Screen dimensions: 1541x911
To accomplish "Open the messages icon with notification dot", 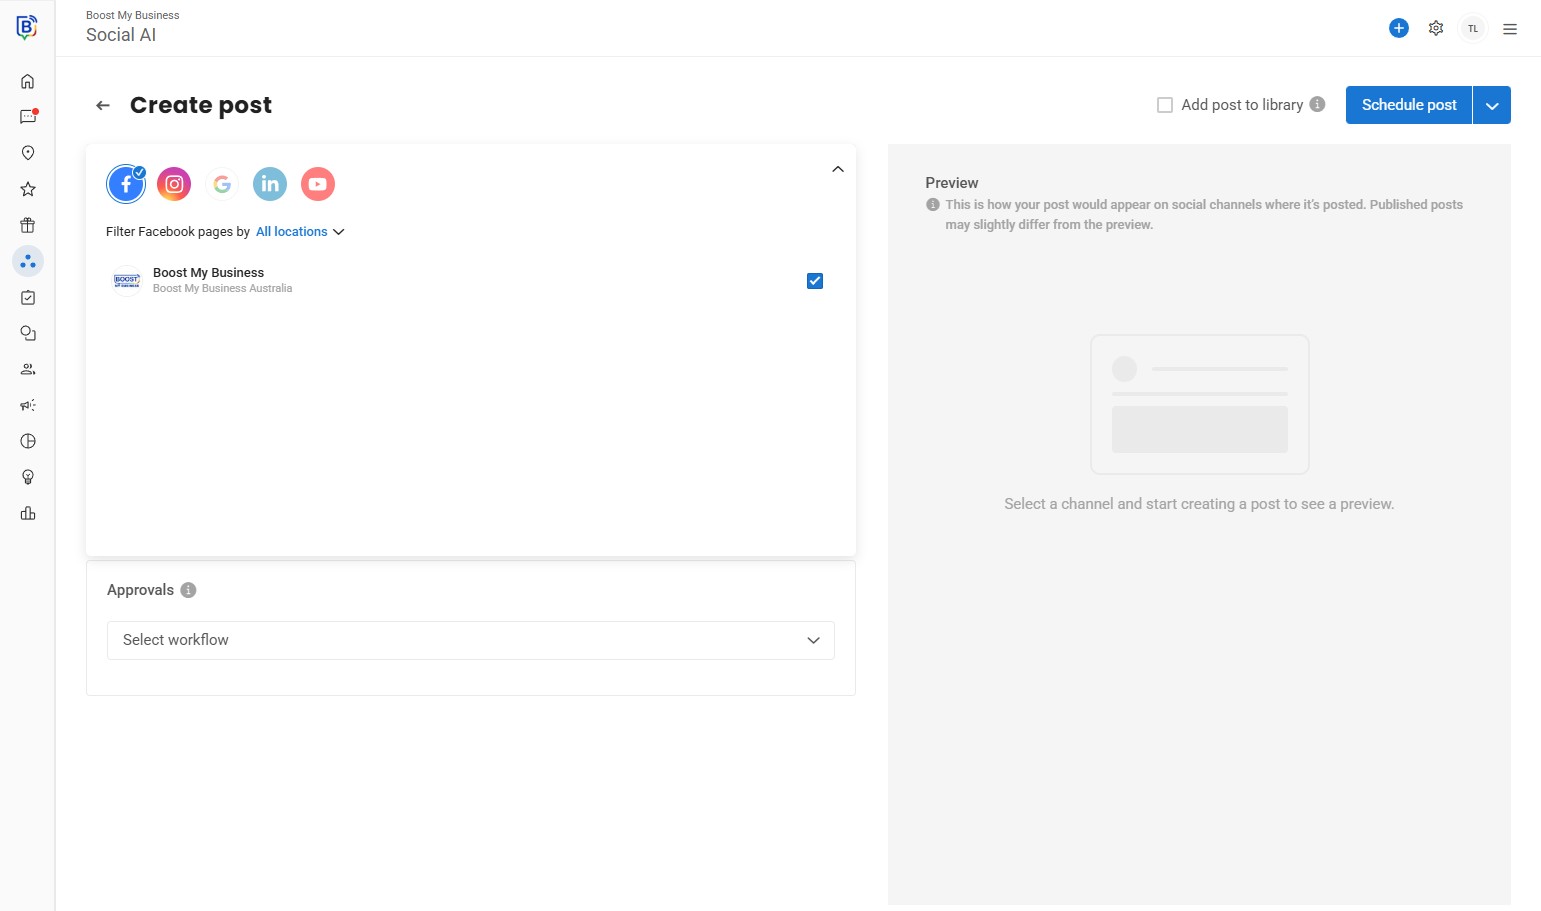I will pyautogui.click(x=28, y=117).
